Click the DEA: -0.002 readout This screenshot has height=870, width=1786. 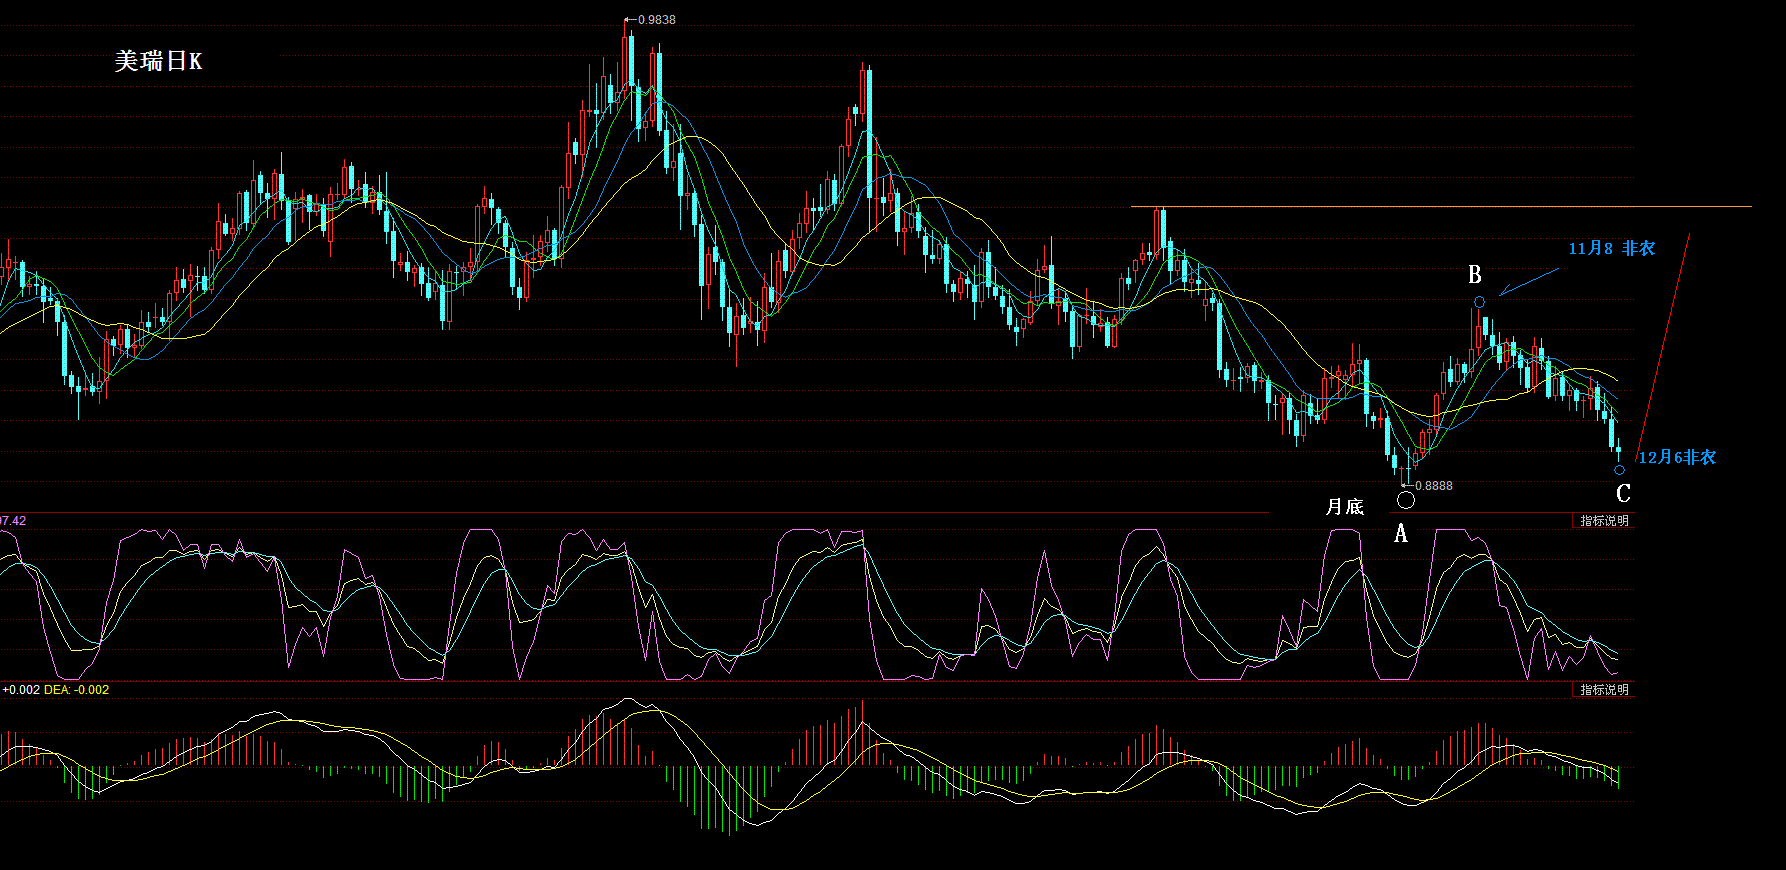[x=77, y=690]
